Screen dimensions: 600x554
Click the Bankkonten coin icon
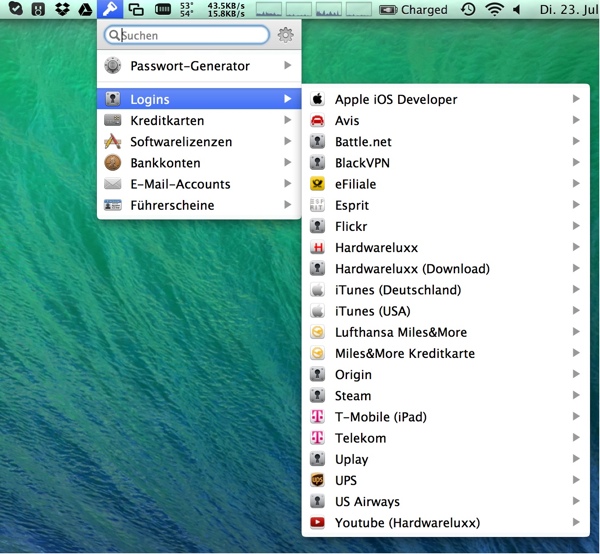pos(112,163)
